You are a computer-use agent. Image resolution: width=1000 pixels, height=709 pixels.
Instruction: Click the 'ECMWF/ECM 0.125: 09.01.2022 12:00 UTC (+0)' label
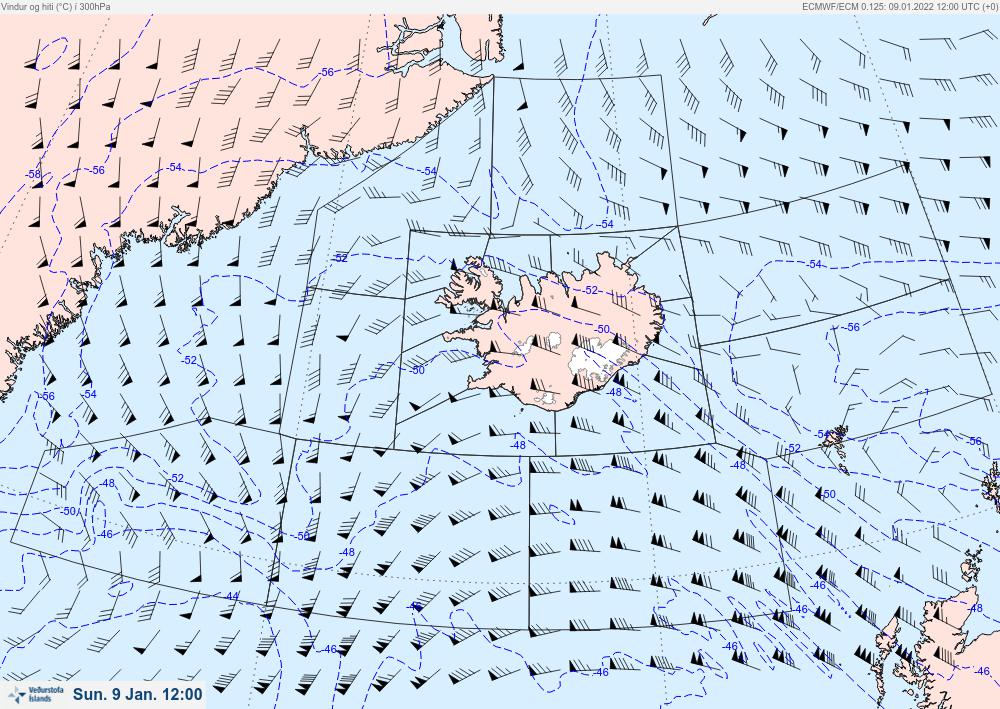(x=899, y=6)
